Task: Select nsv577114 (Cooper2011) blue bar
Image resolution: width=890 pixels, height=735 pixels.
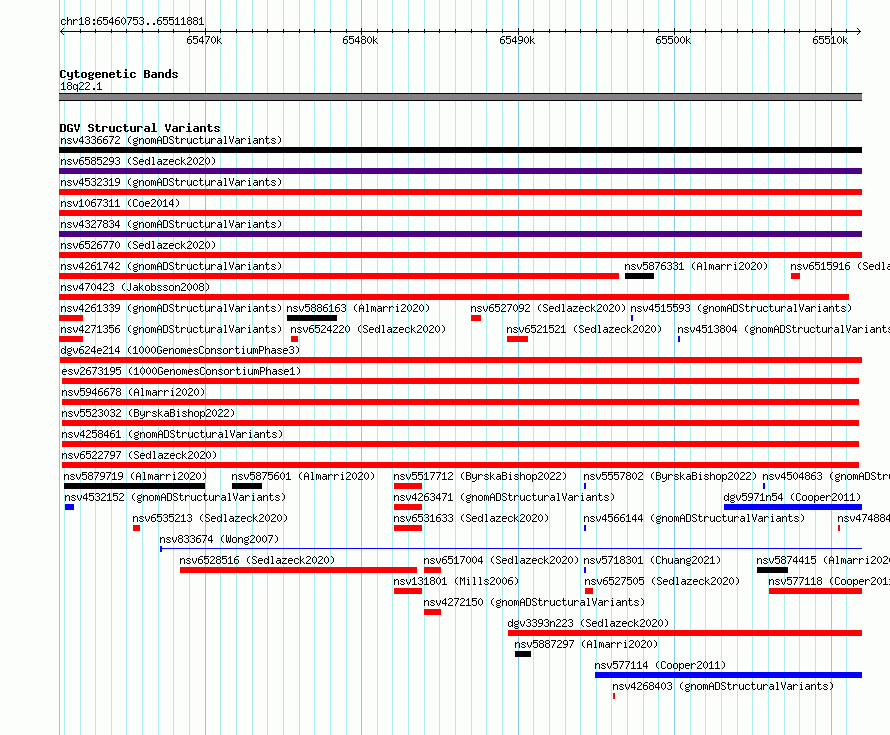Action: (x=728, y=675)
